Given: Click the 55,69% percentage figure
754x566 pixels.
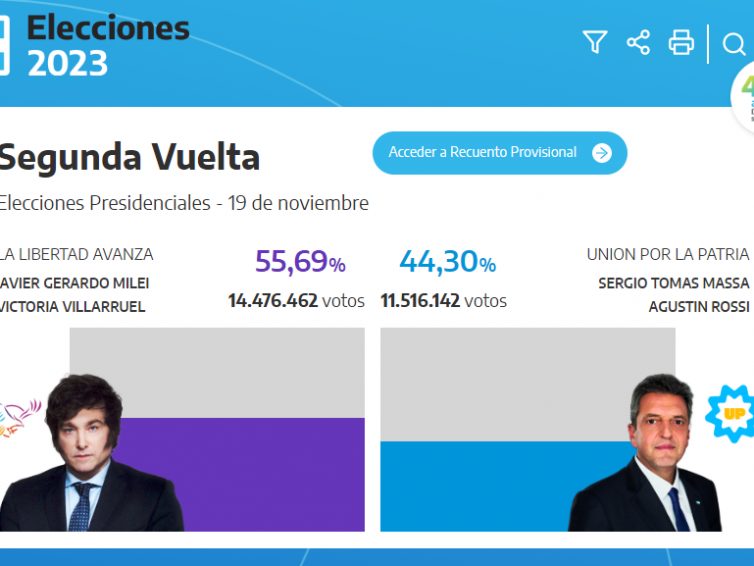Looking at the screenshot, I should click(x=300, y=262).
